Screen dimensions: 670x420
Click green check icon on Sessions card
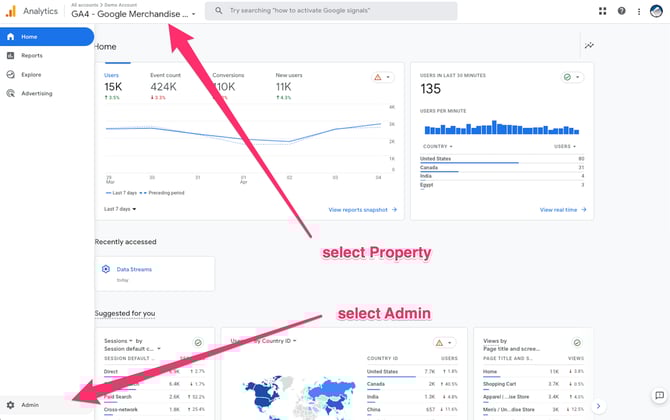tap(198, 343)
